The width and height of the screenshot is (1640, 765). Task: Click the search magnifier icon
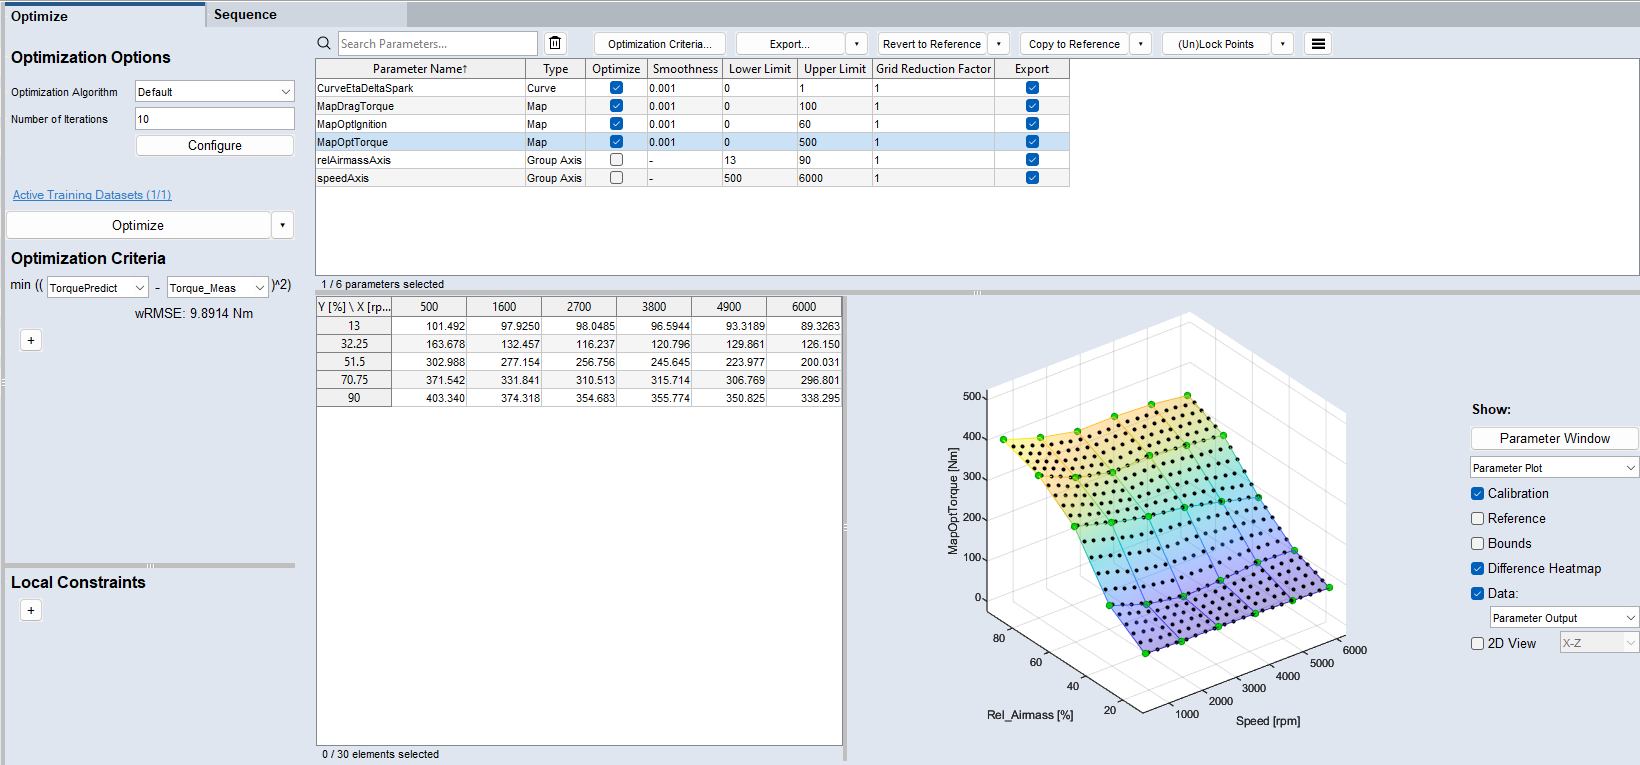(324, 43)
